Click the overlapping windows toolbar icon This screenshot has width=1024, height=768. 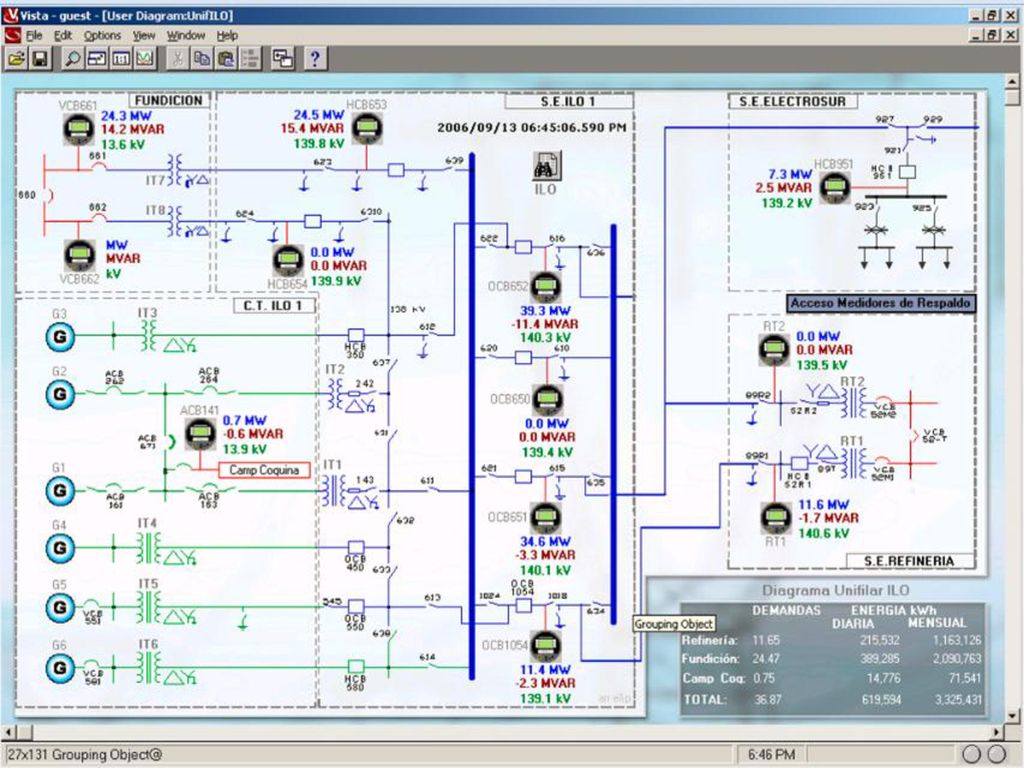[283, 59]
